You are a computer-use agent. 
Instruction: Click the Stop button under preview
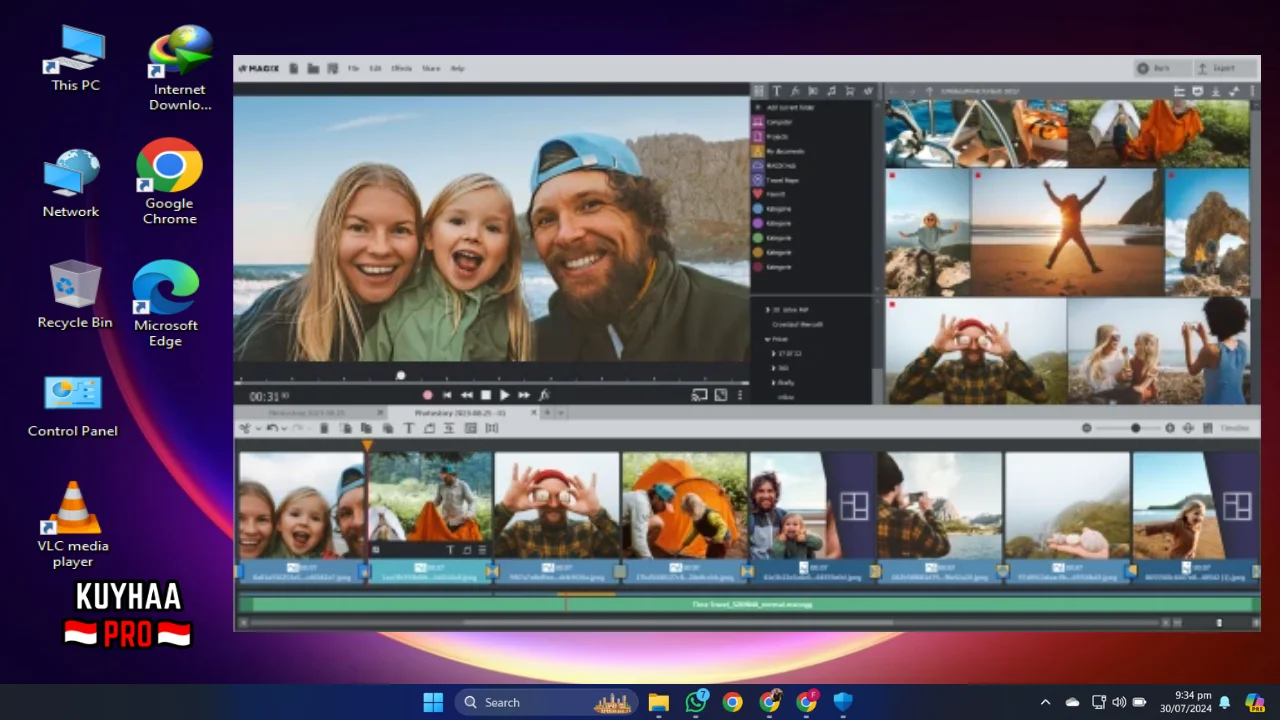point(486,395)
